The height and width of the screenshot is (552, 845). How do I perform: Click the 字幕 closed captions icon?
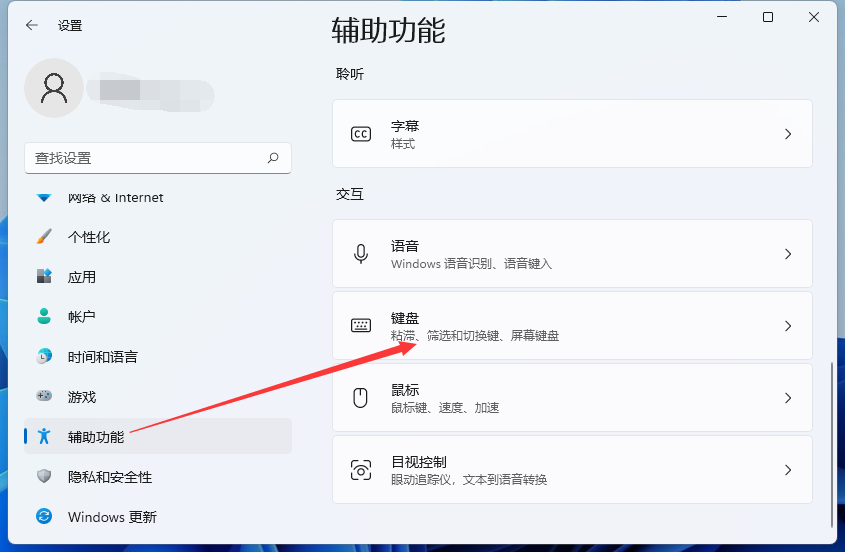pos(361,134)
